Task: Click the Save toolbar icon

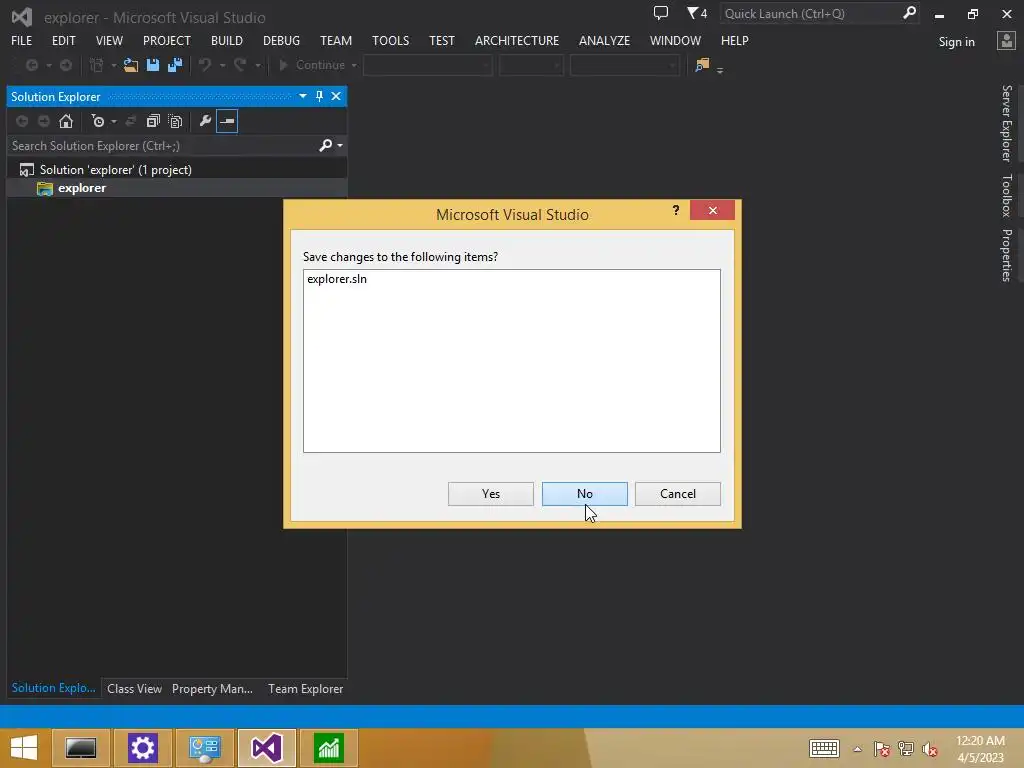Action: [153, 65]
